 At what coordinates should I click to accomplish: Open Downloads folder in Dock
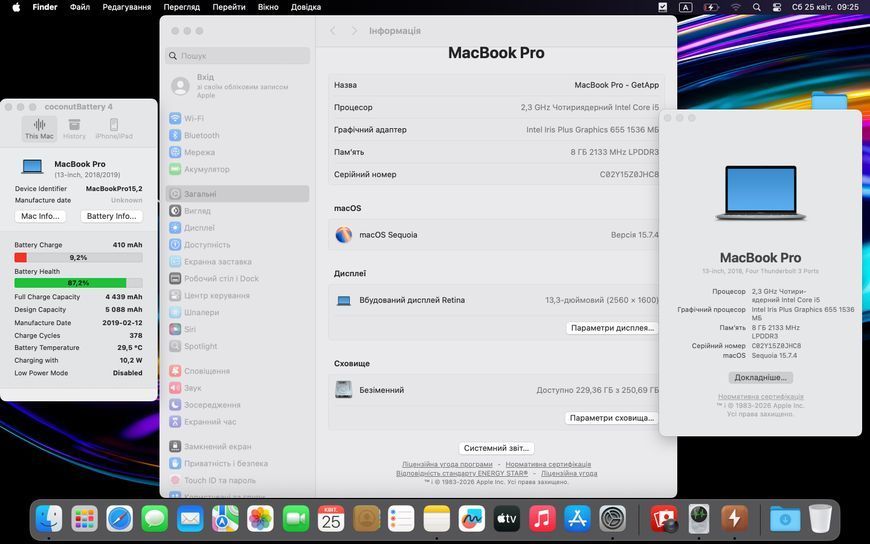[x=785, y=518]
